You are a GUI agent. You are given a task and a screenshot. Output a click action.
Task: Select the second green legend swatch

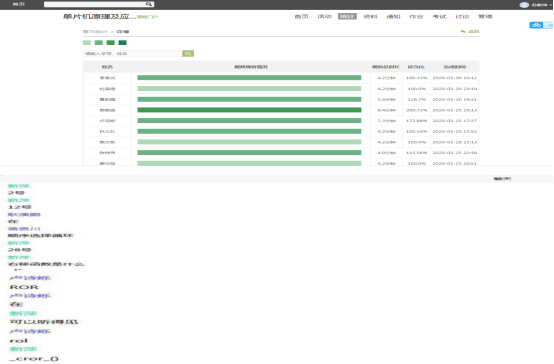point(99,43)
